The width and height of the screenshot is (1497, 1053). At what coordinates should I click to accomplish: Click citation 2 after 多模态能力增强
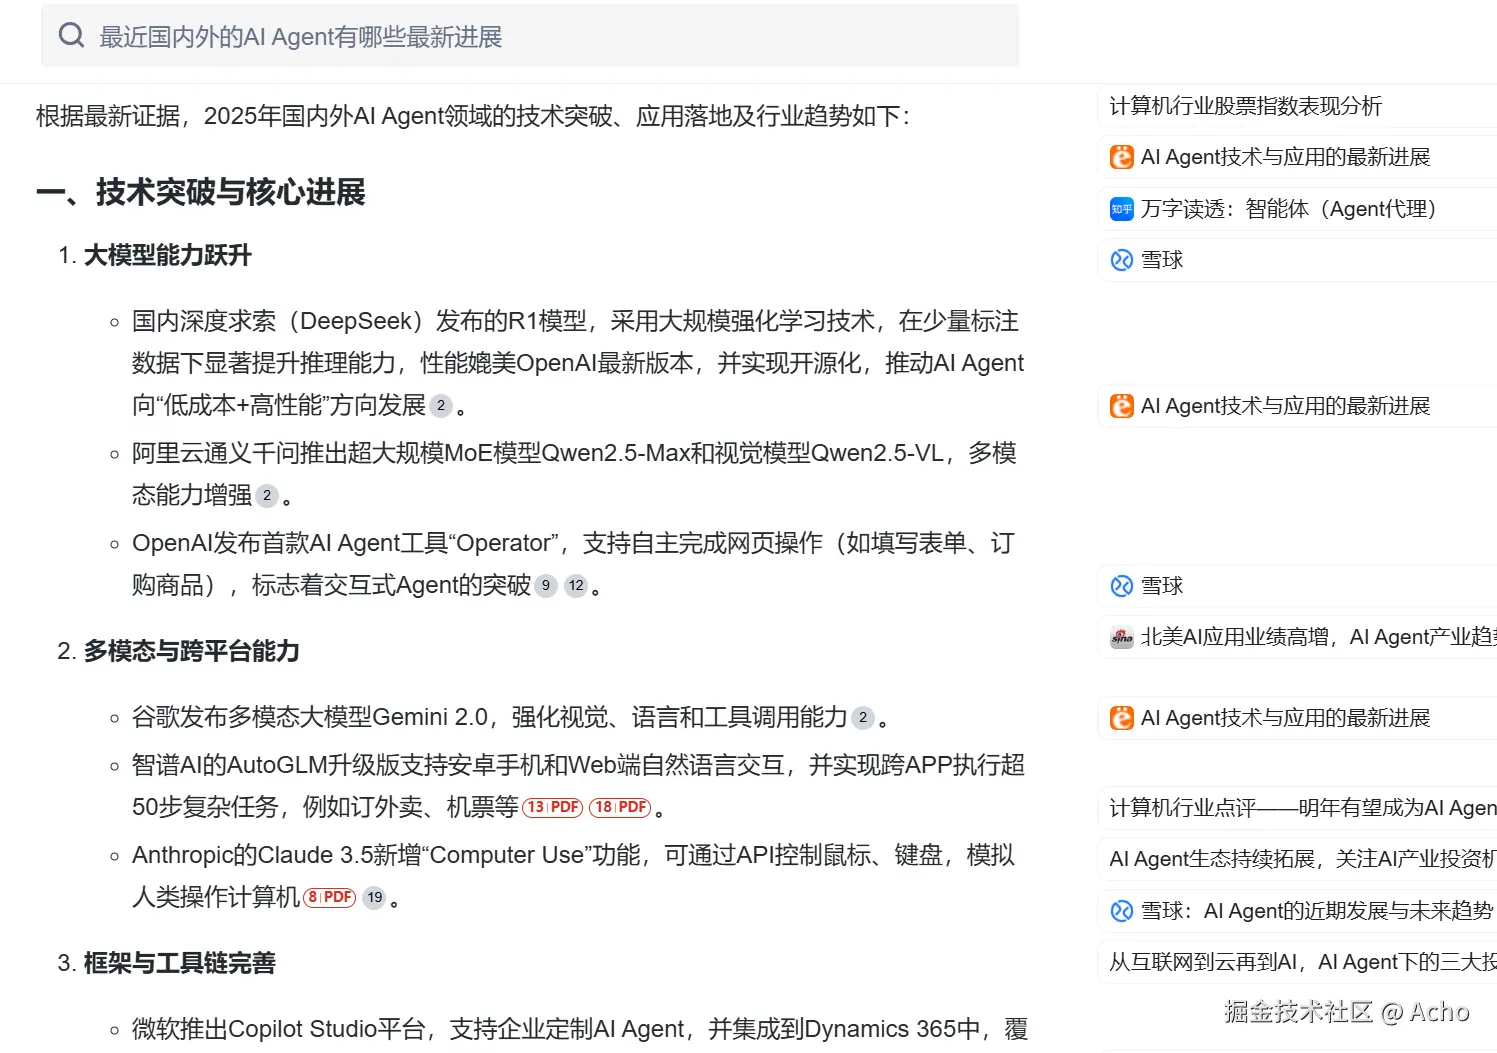click(267, 496)
